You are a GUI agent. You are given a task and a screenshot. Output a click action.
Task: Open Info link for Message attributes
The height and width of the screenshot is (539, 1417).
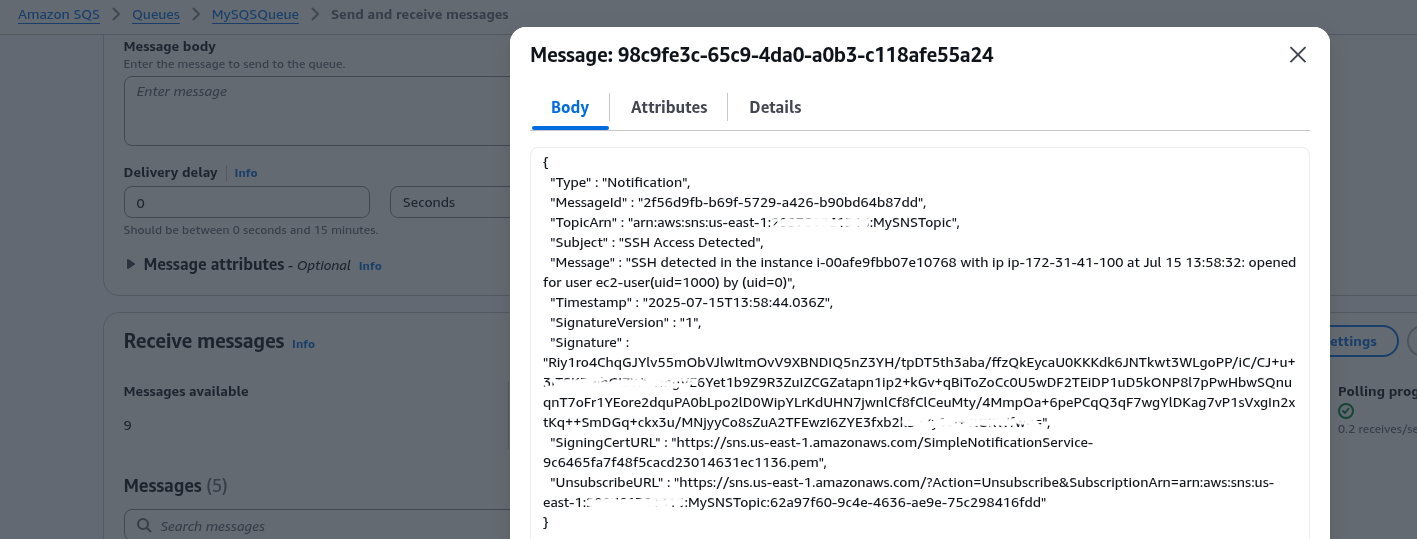tap(370, 266)
